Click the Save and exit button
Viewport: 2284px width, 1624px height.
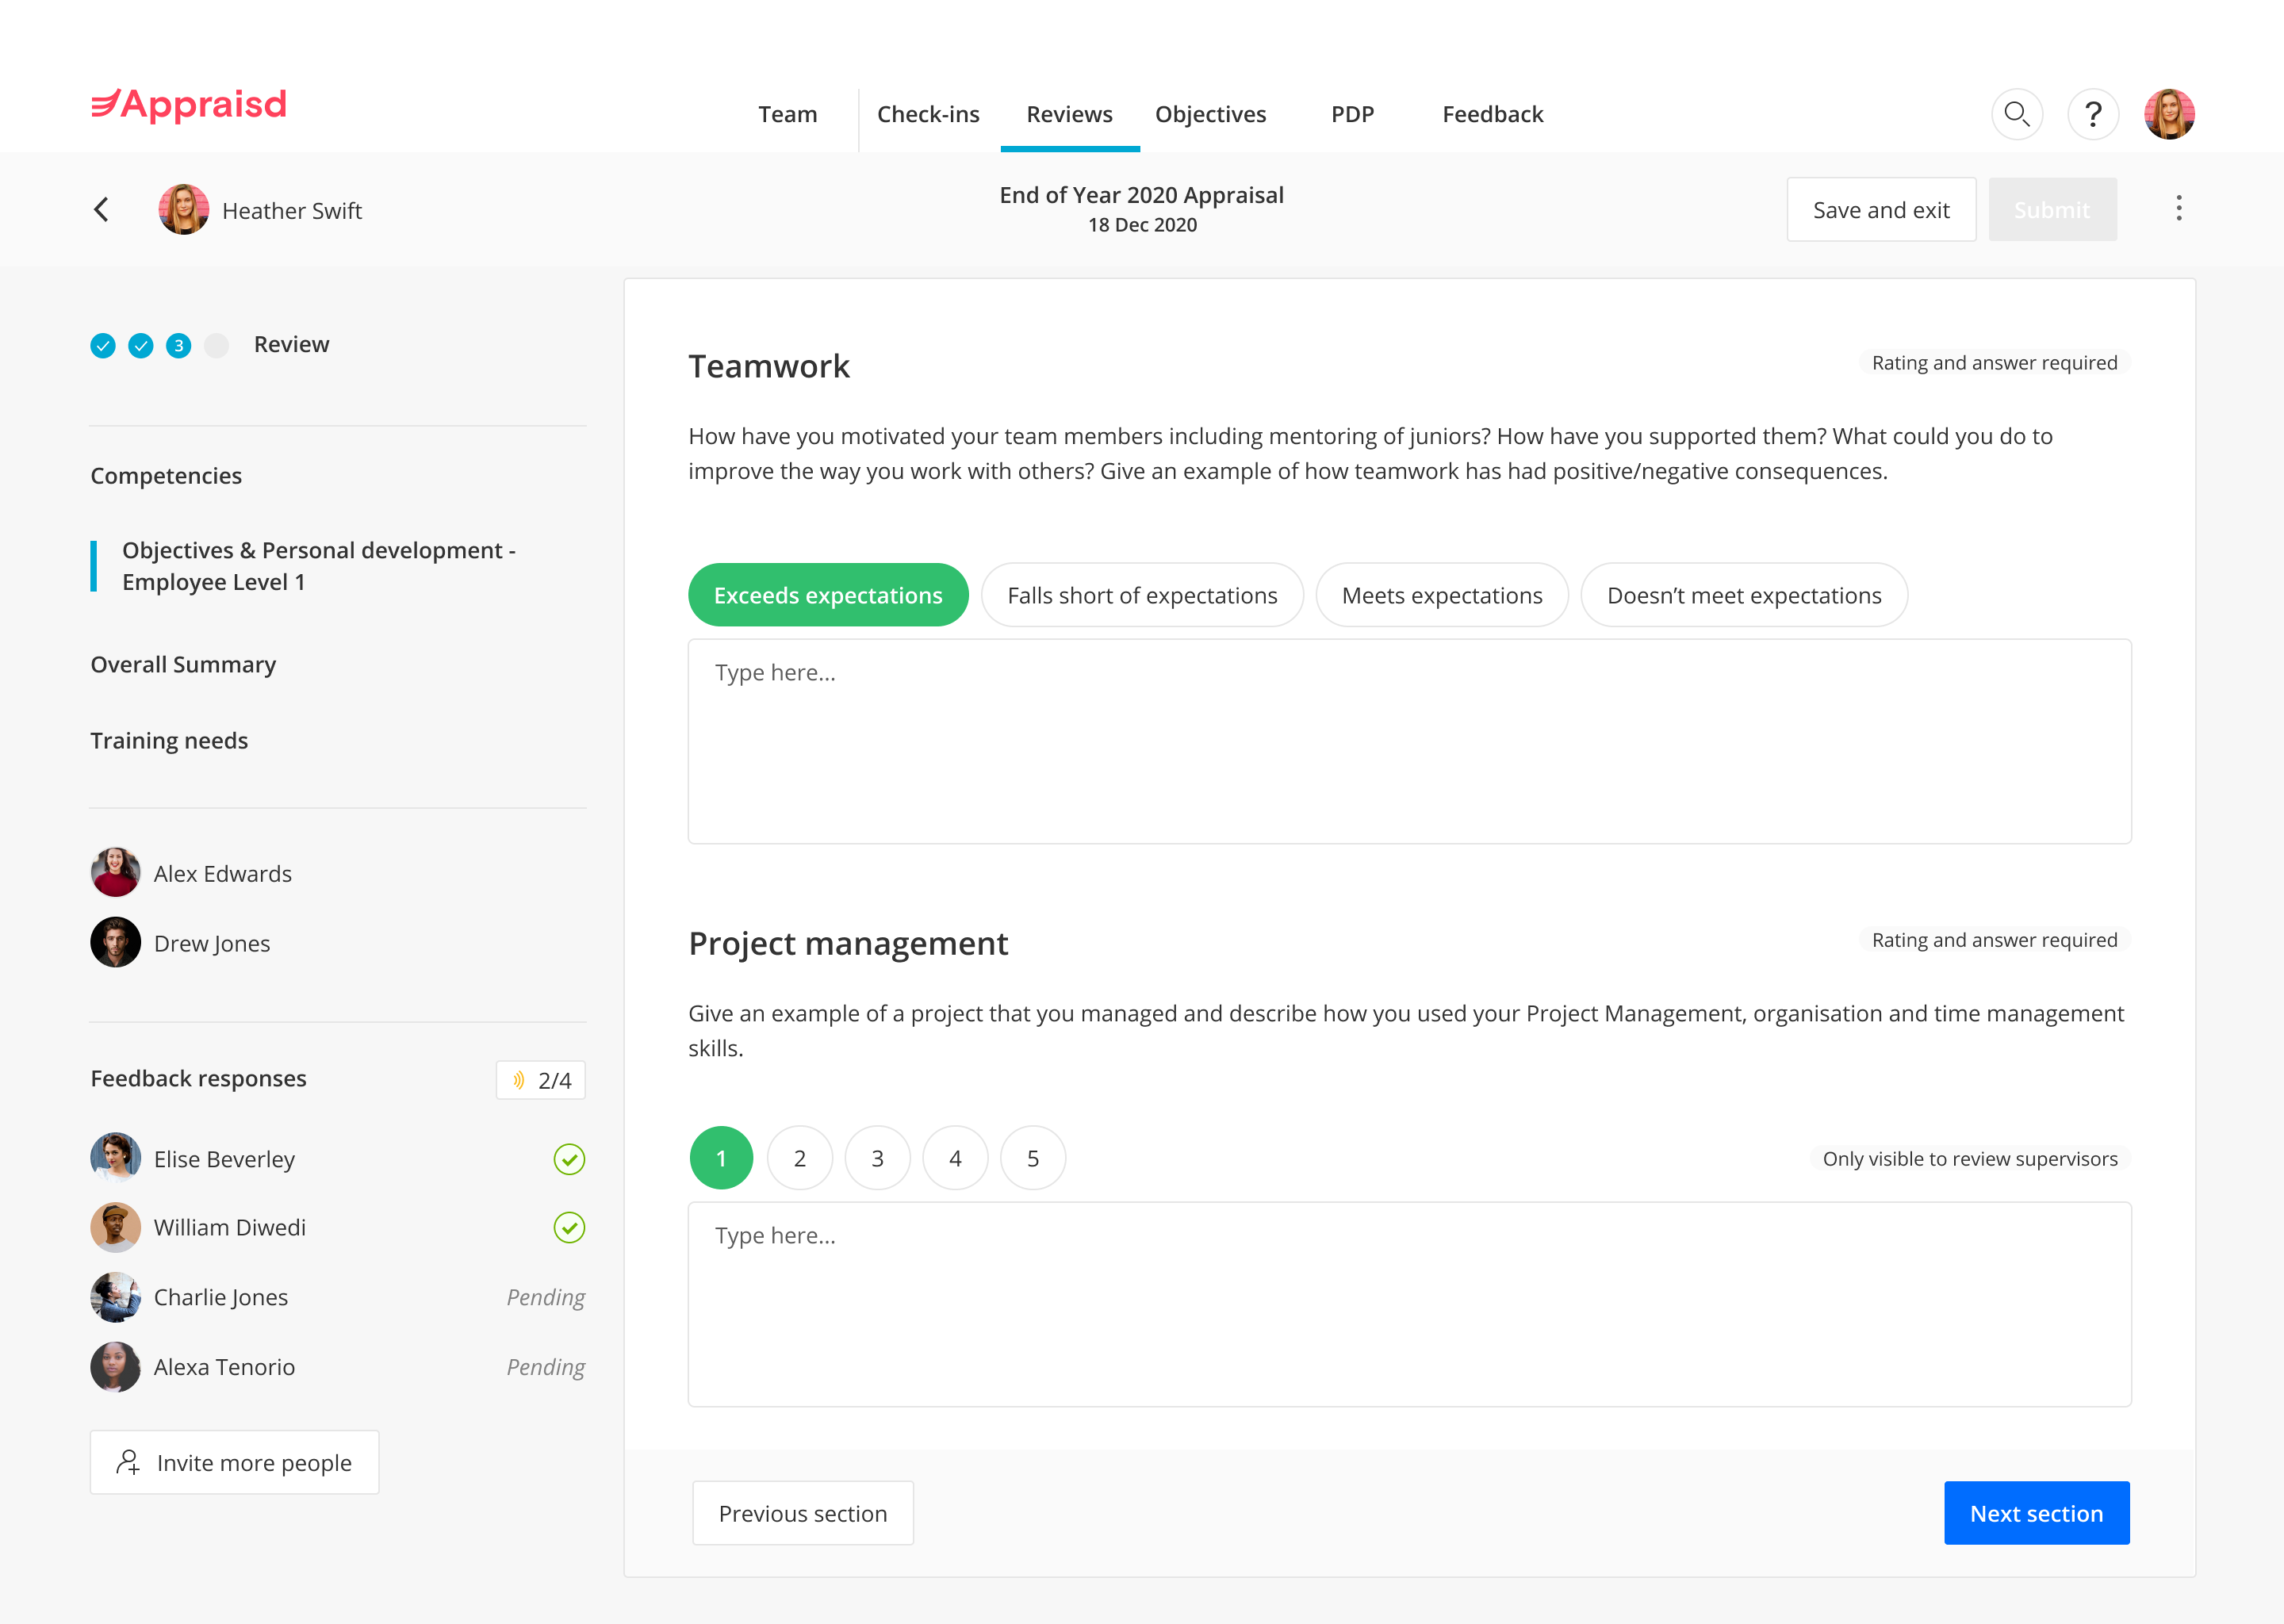[x=1881, y=209]
